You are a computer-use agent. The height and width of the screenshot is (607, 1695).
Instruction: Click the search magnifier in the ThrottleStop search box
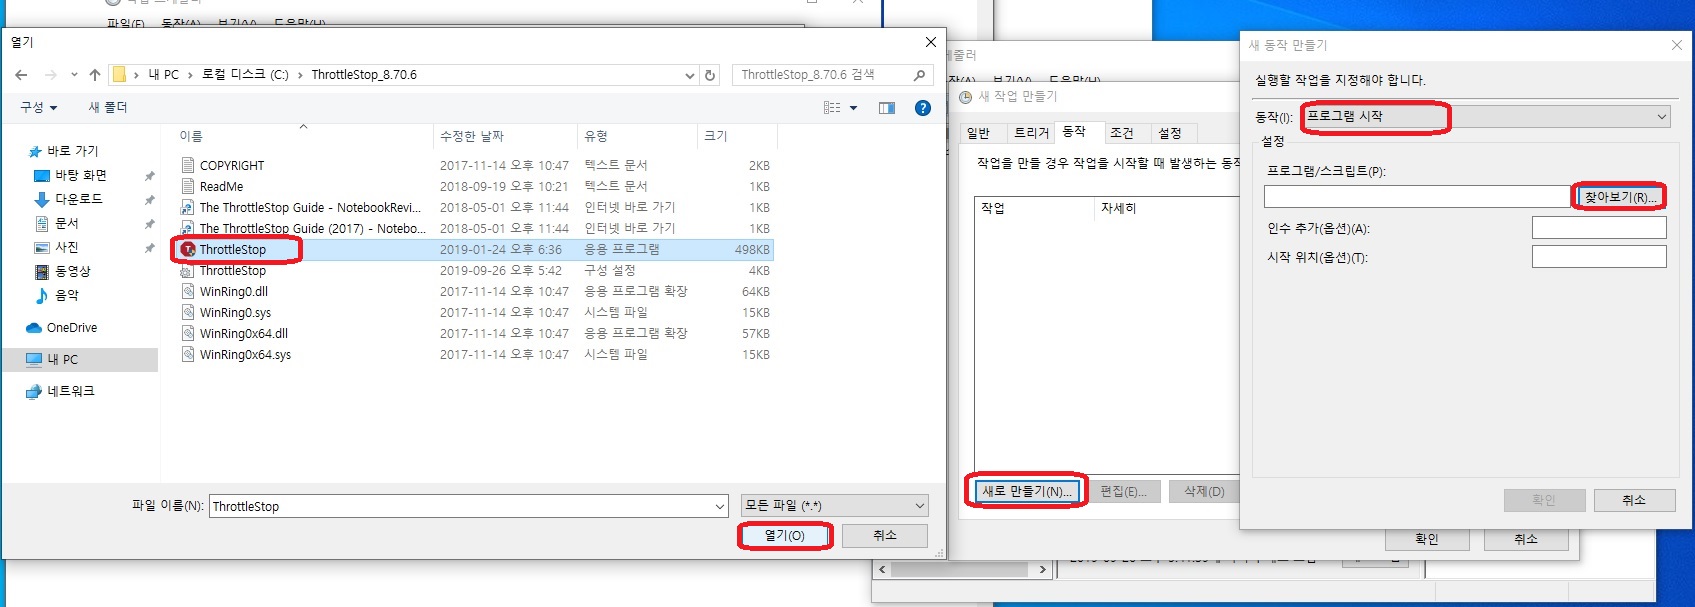tap(919, 75)
